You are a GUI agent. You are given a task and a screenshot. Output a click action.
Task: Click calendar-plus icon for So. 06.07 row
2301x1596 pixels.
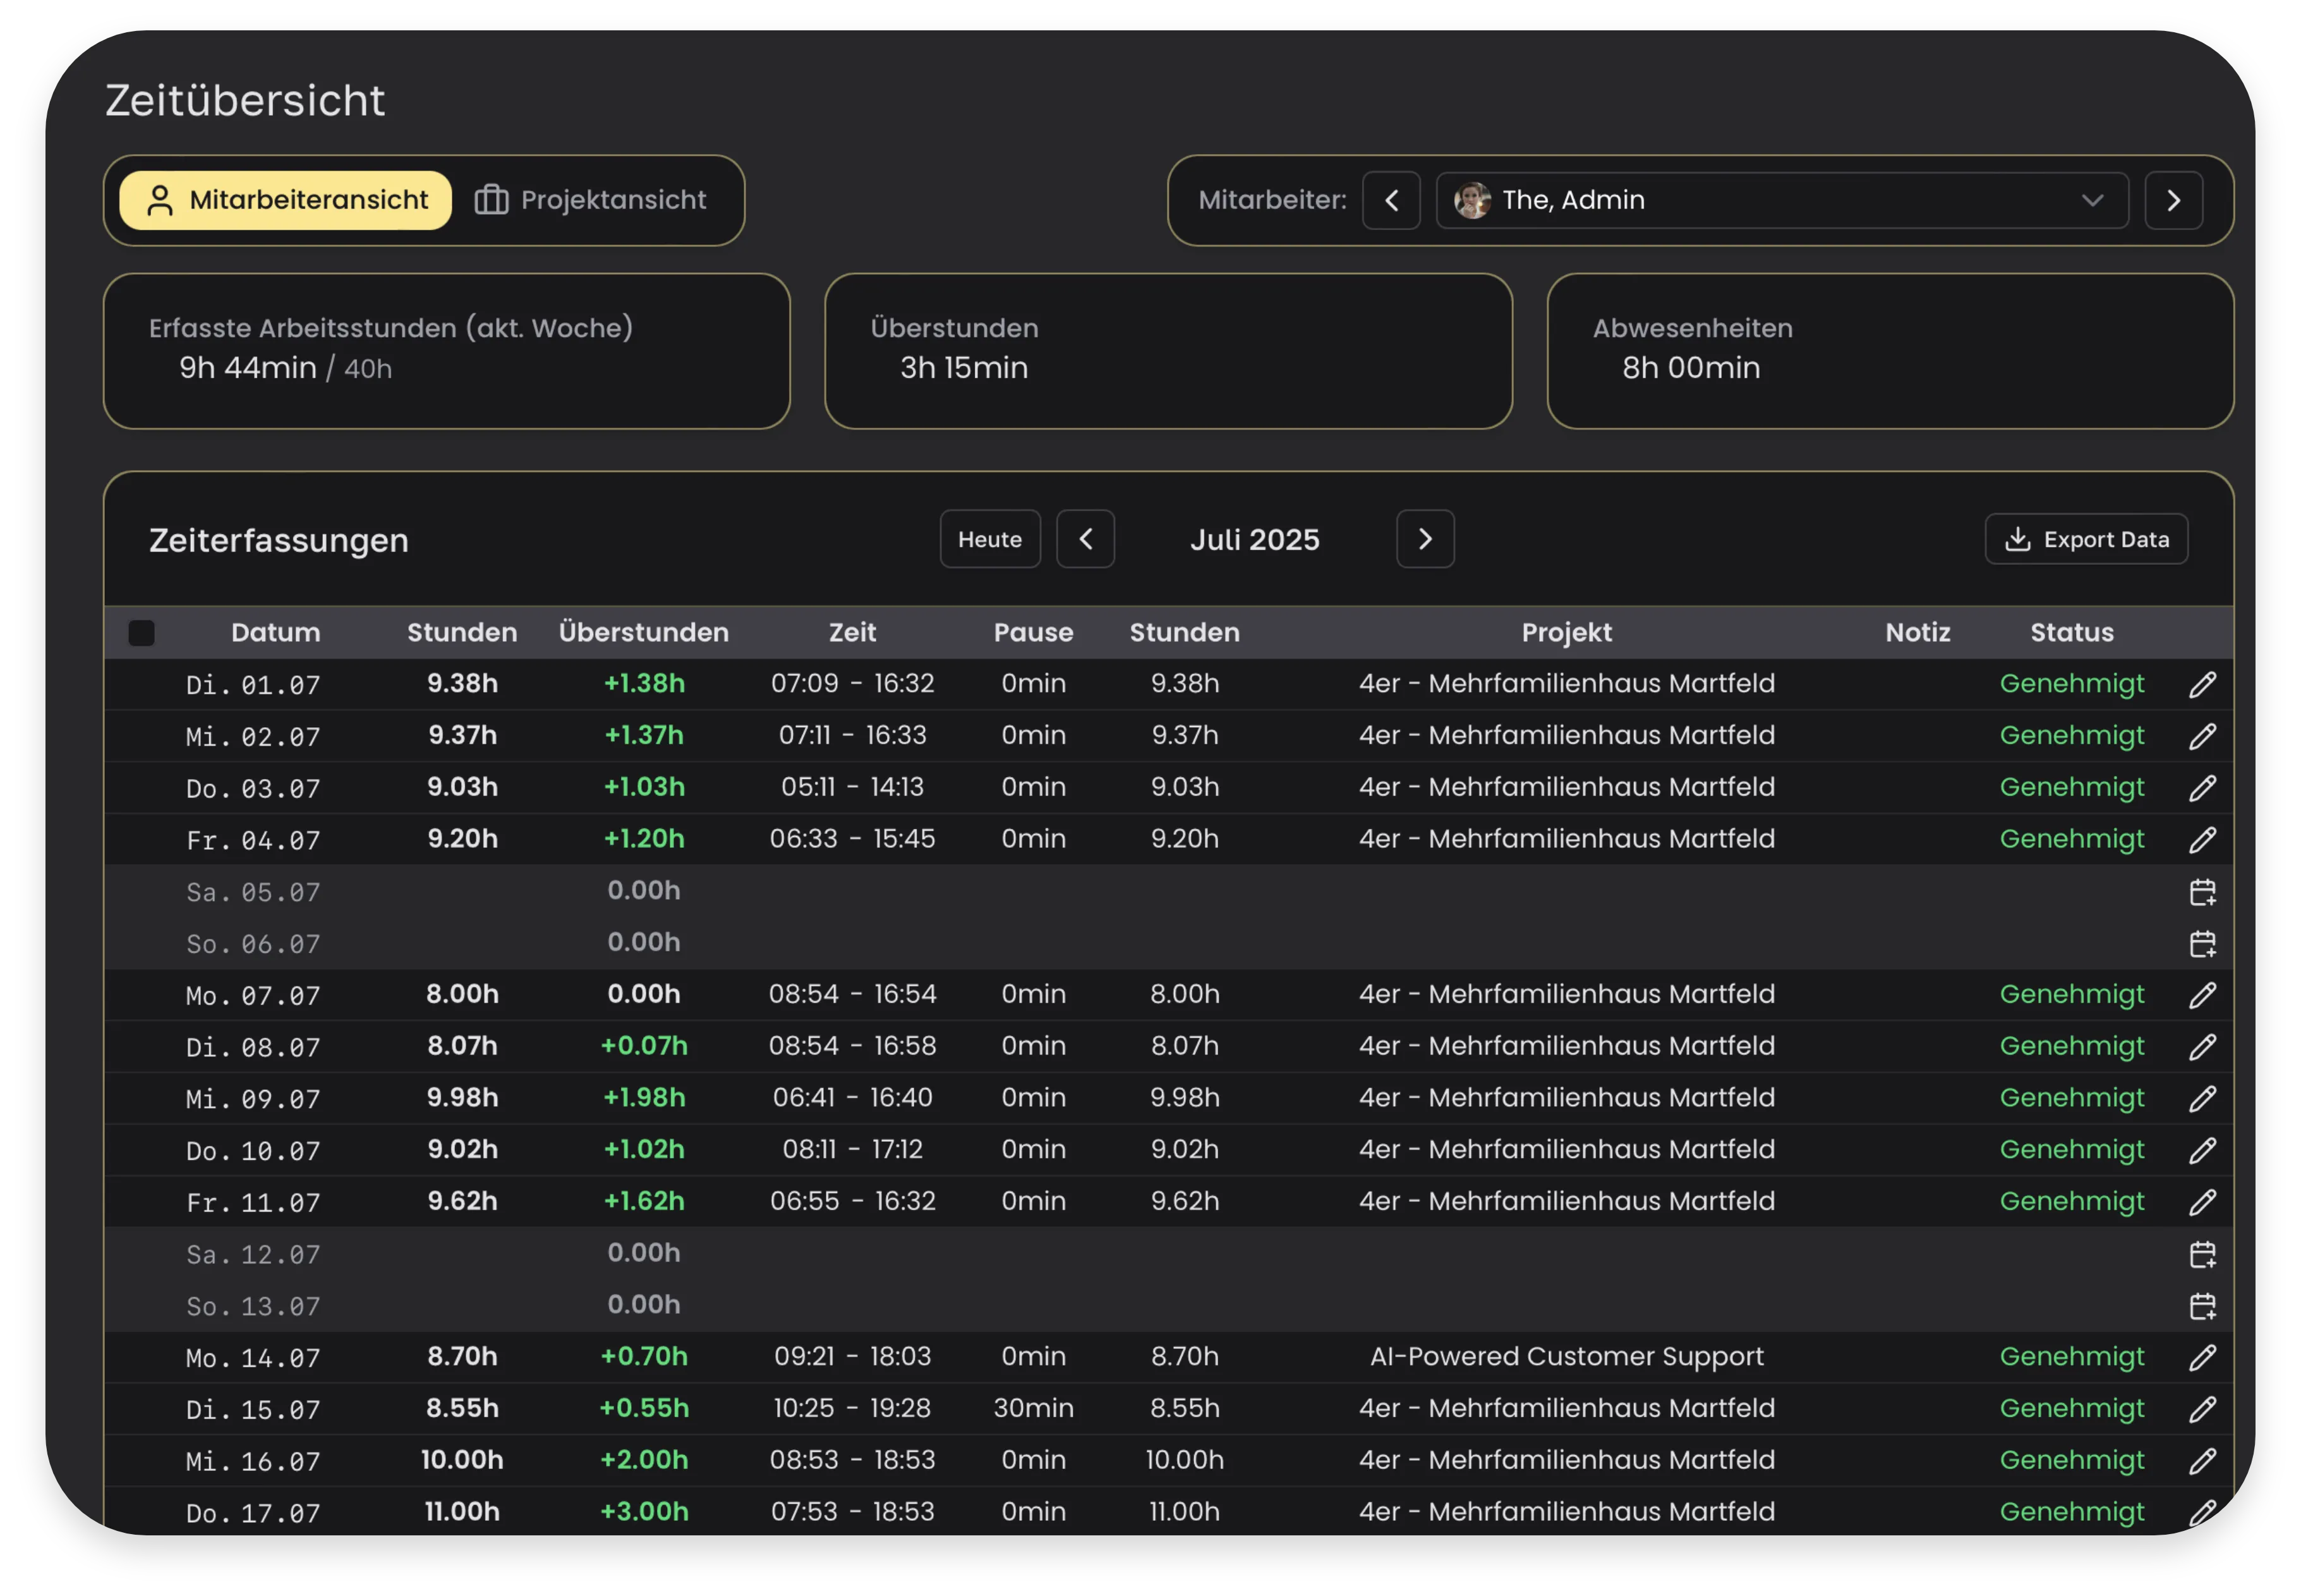(x=2202, y=943)
